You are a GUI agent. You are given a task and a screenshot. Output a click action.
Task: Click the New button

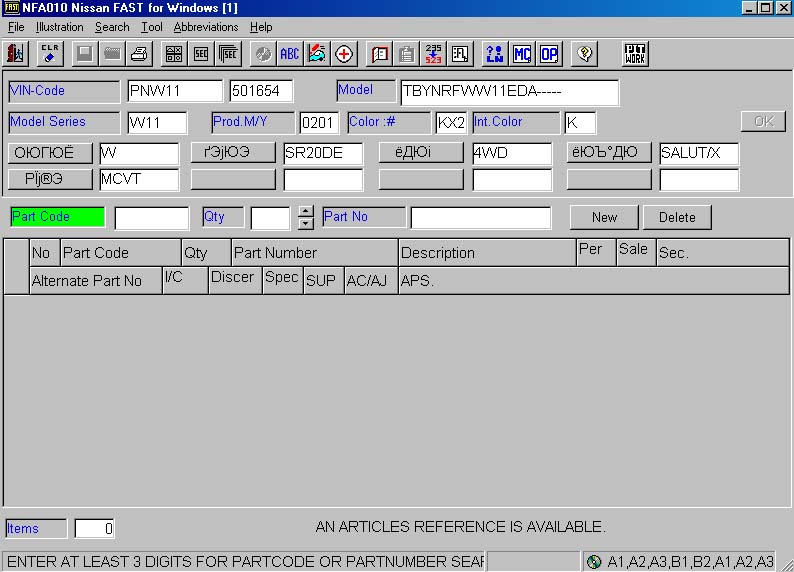[x=604, y=217]
